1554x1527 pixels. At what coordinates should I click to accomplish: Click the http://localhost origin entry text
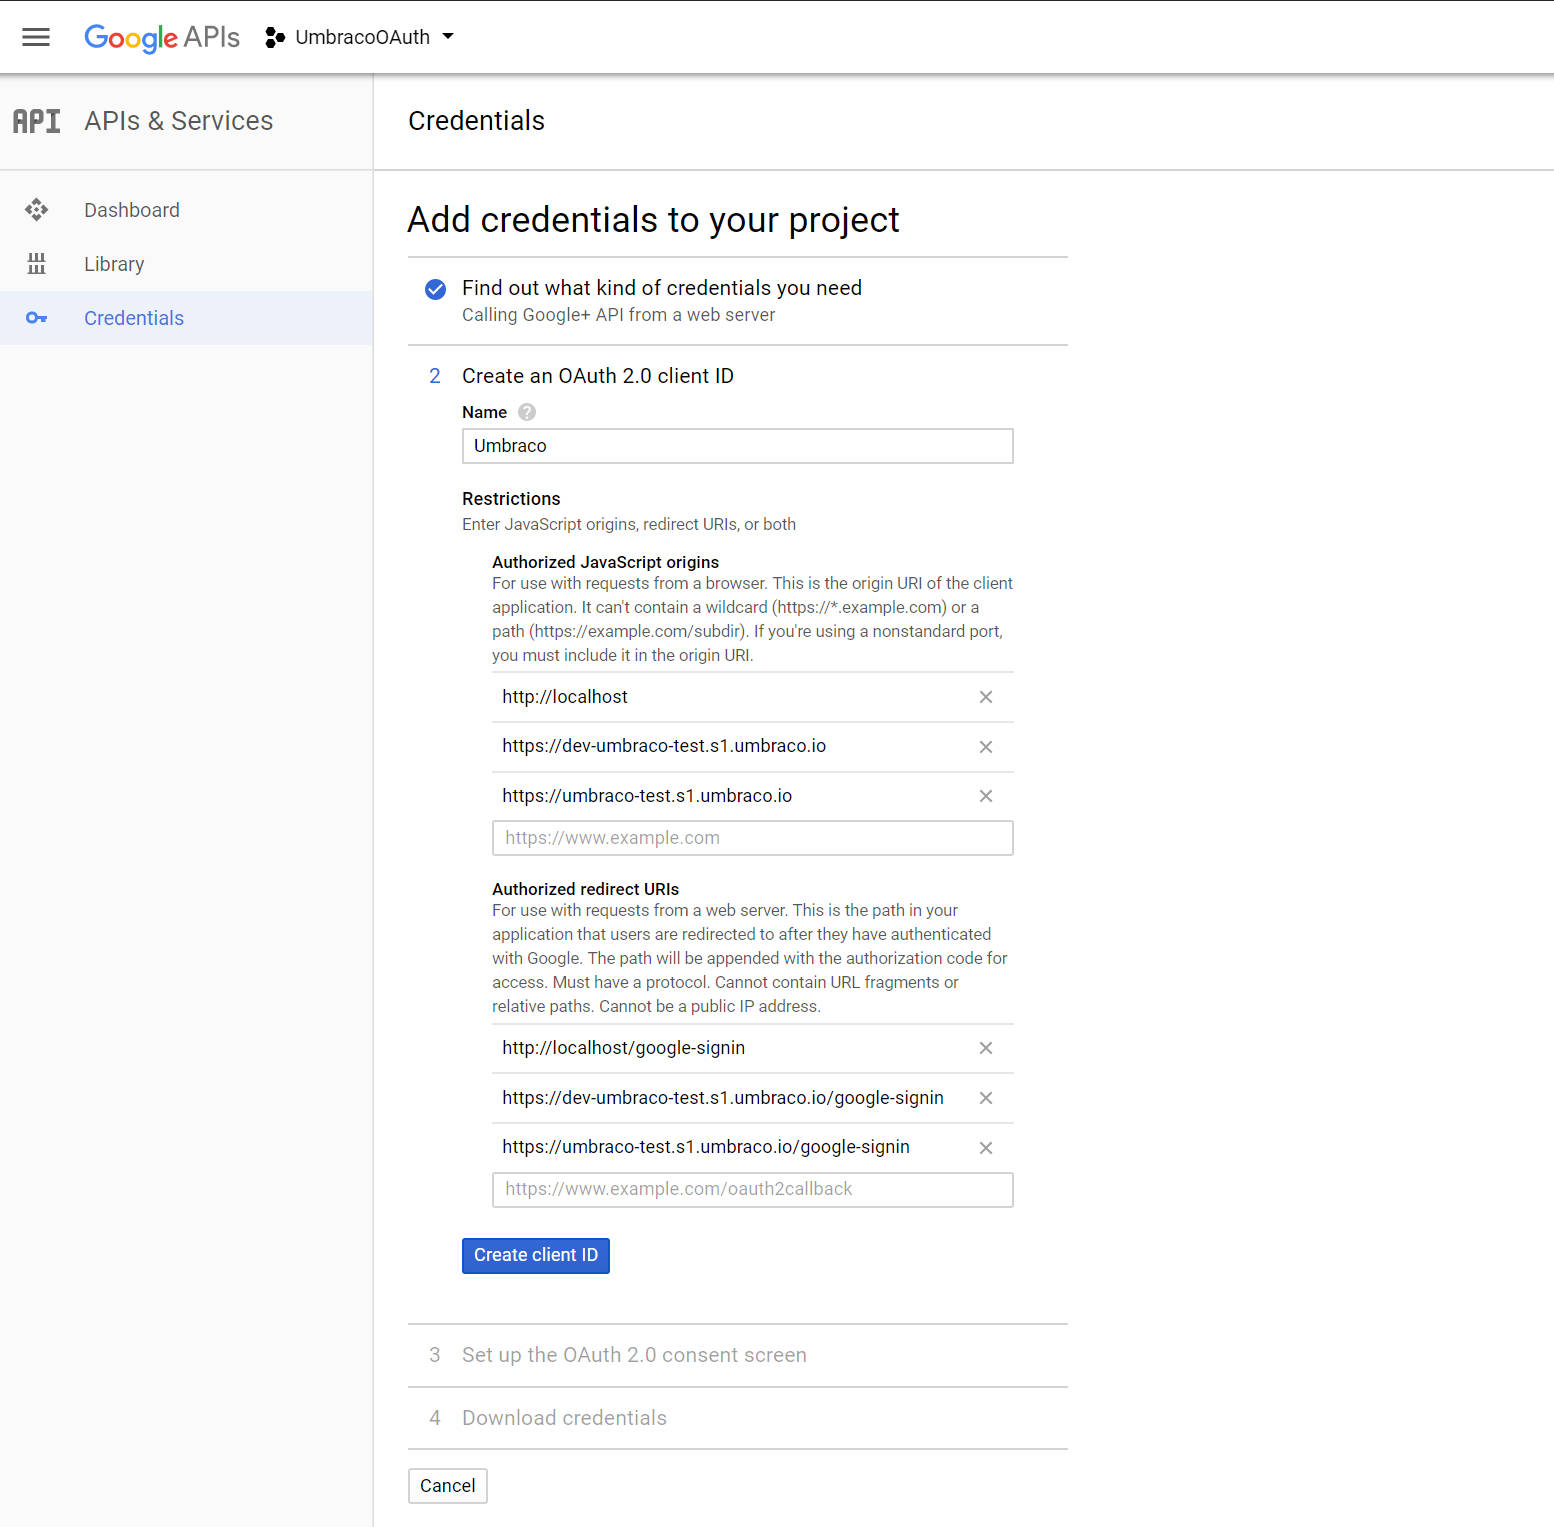click(x=565, y=697)
